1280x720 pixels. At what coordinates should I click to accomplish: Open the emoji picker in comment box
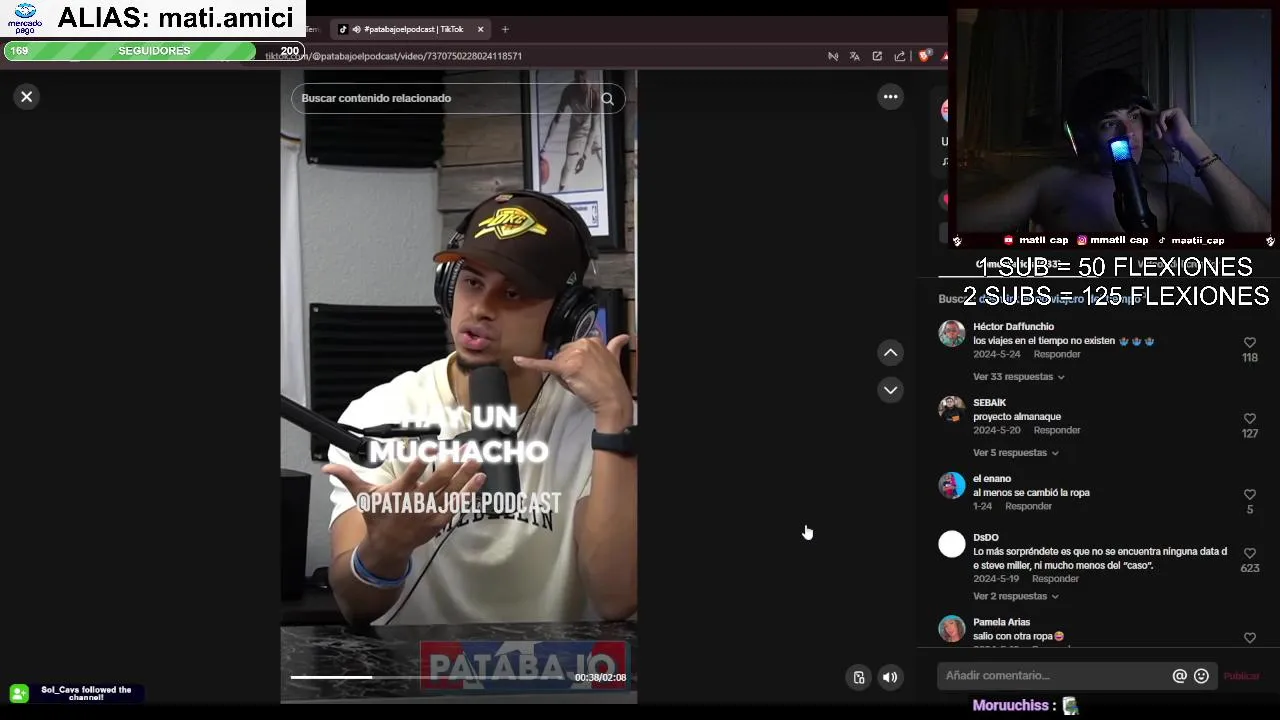tap(1201, 676)
